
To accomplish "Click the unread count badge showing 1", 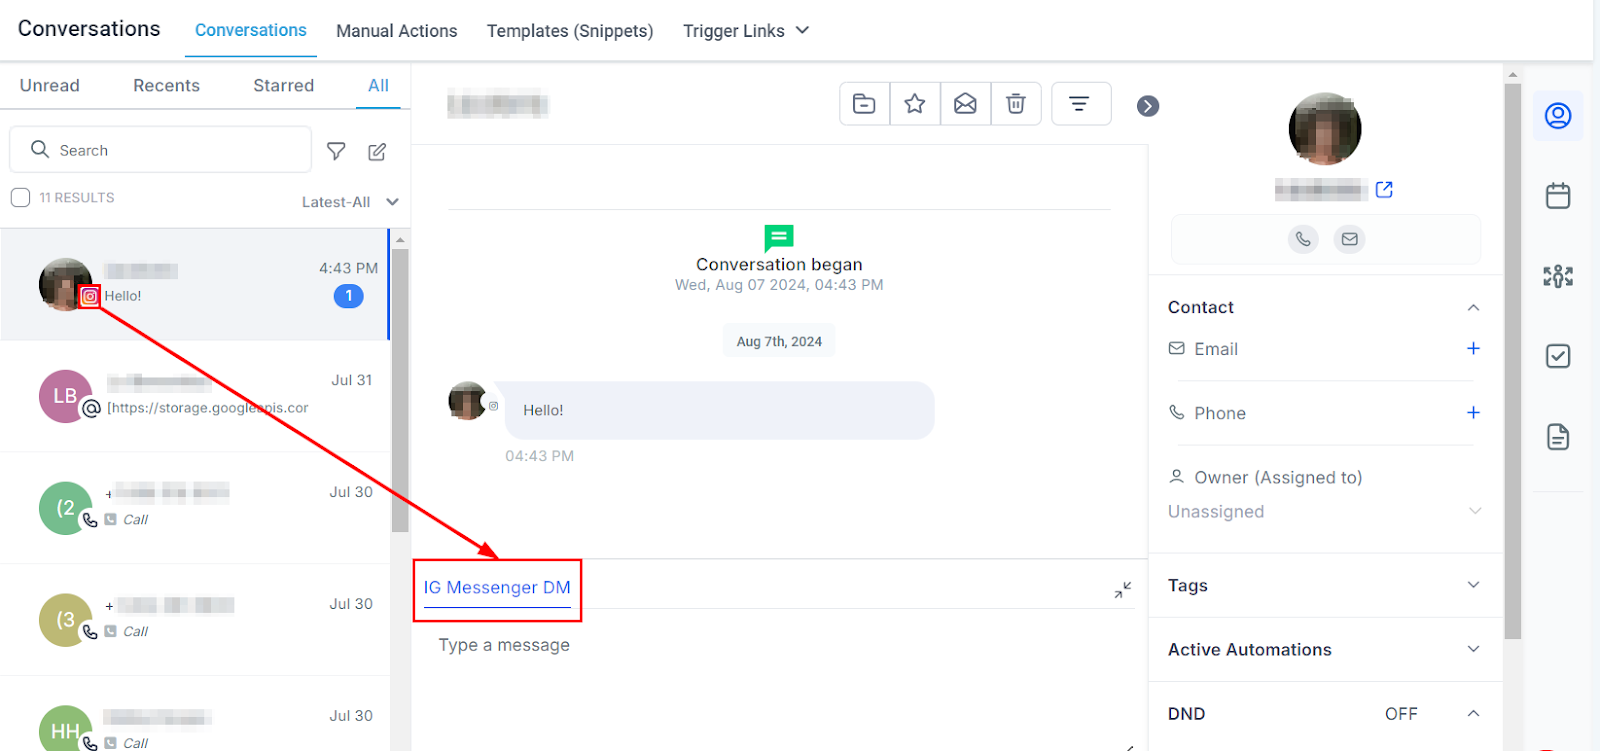I will coord(349,296).
